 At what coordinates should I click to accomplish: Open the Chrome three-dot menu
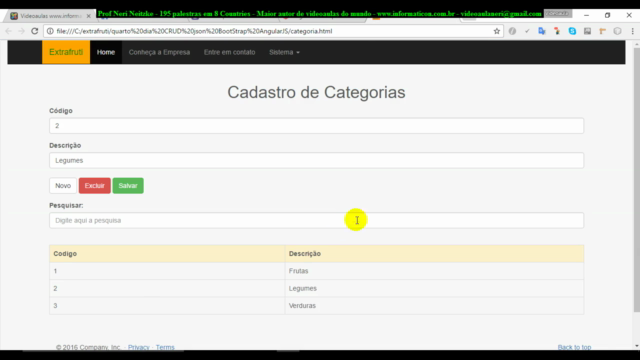coord(632,31)
